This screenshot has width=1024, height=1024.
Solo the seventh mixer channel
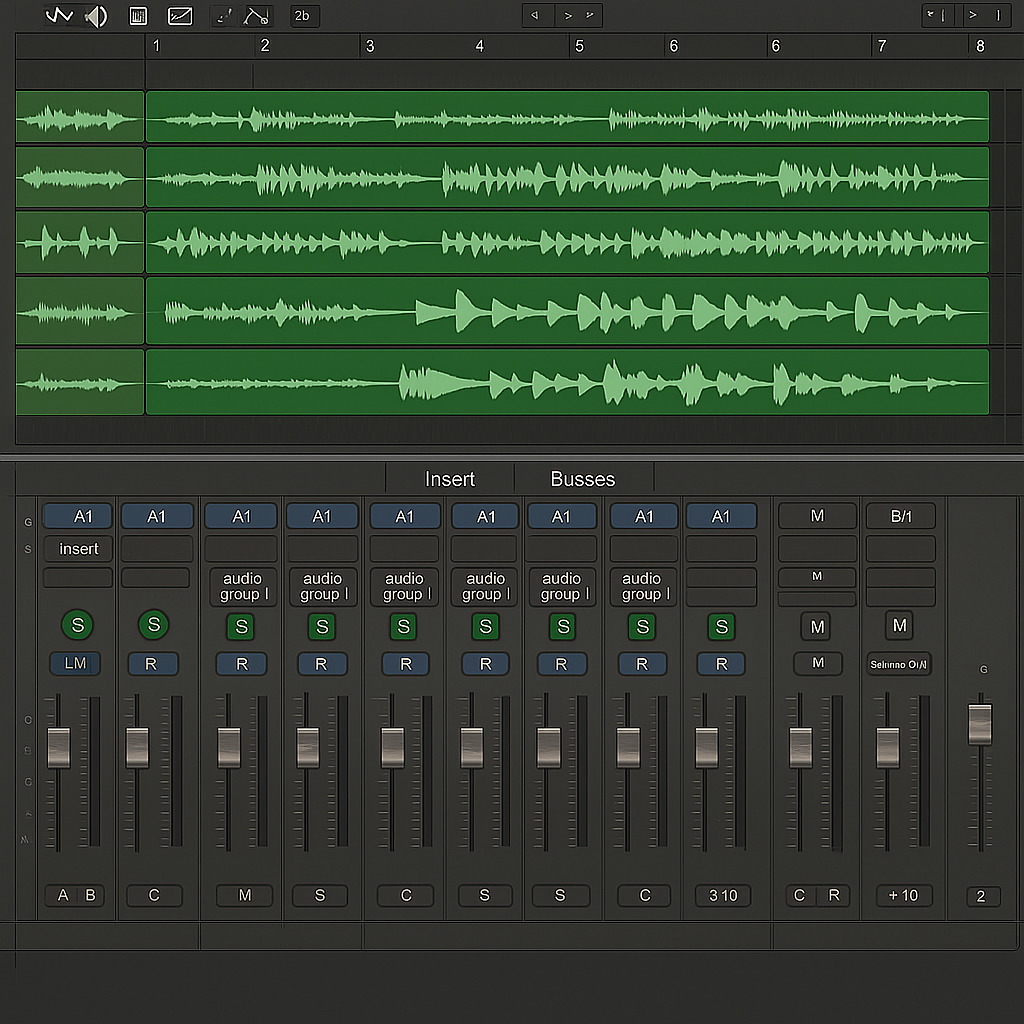563,627
